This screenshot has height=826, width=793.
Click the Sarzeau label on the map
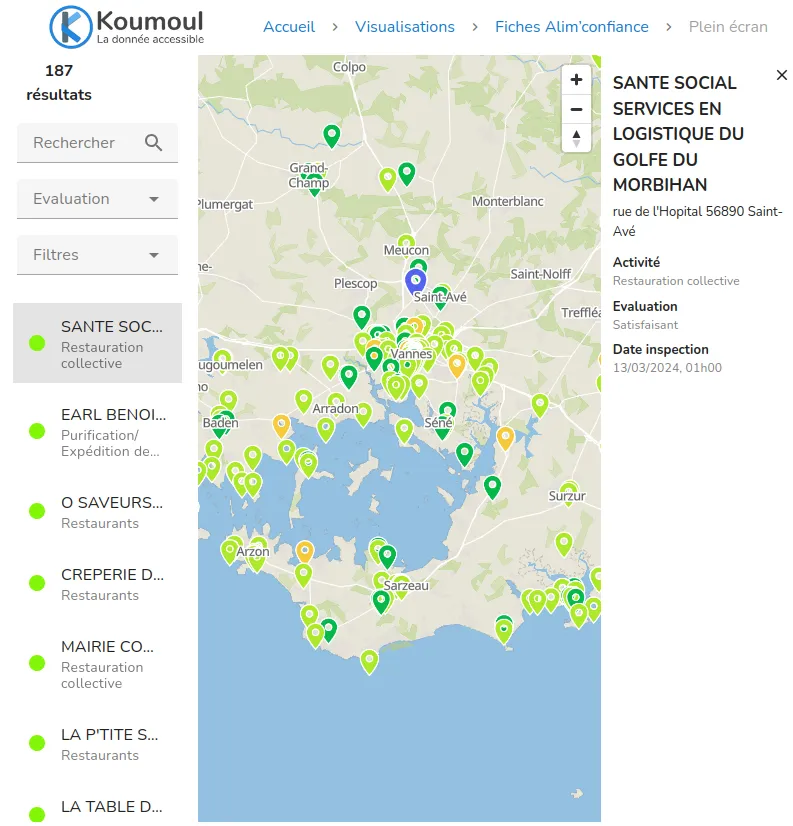[x=406, y=585]
